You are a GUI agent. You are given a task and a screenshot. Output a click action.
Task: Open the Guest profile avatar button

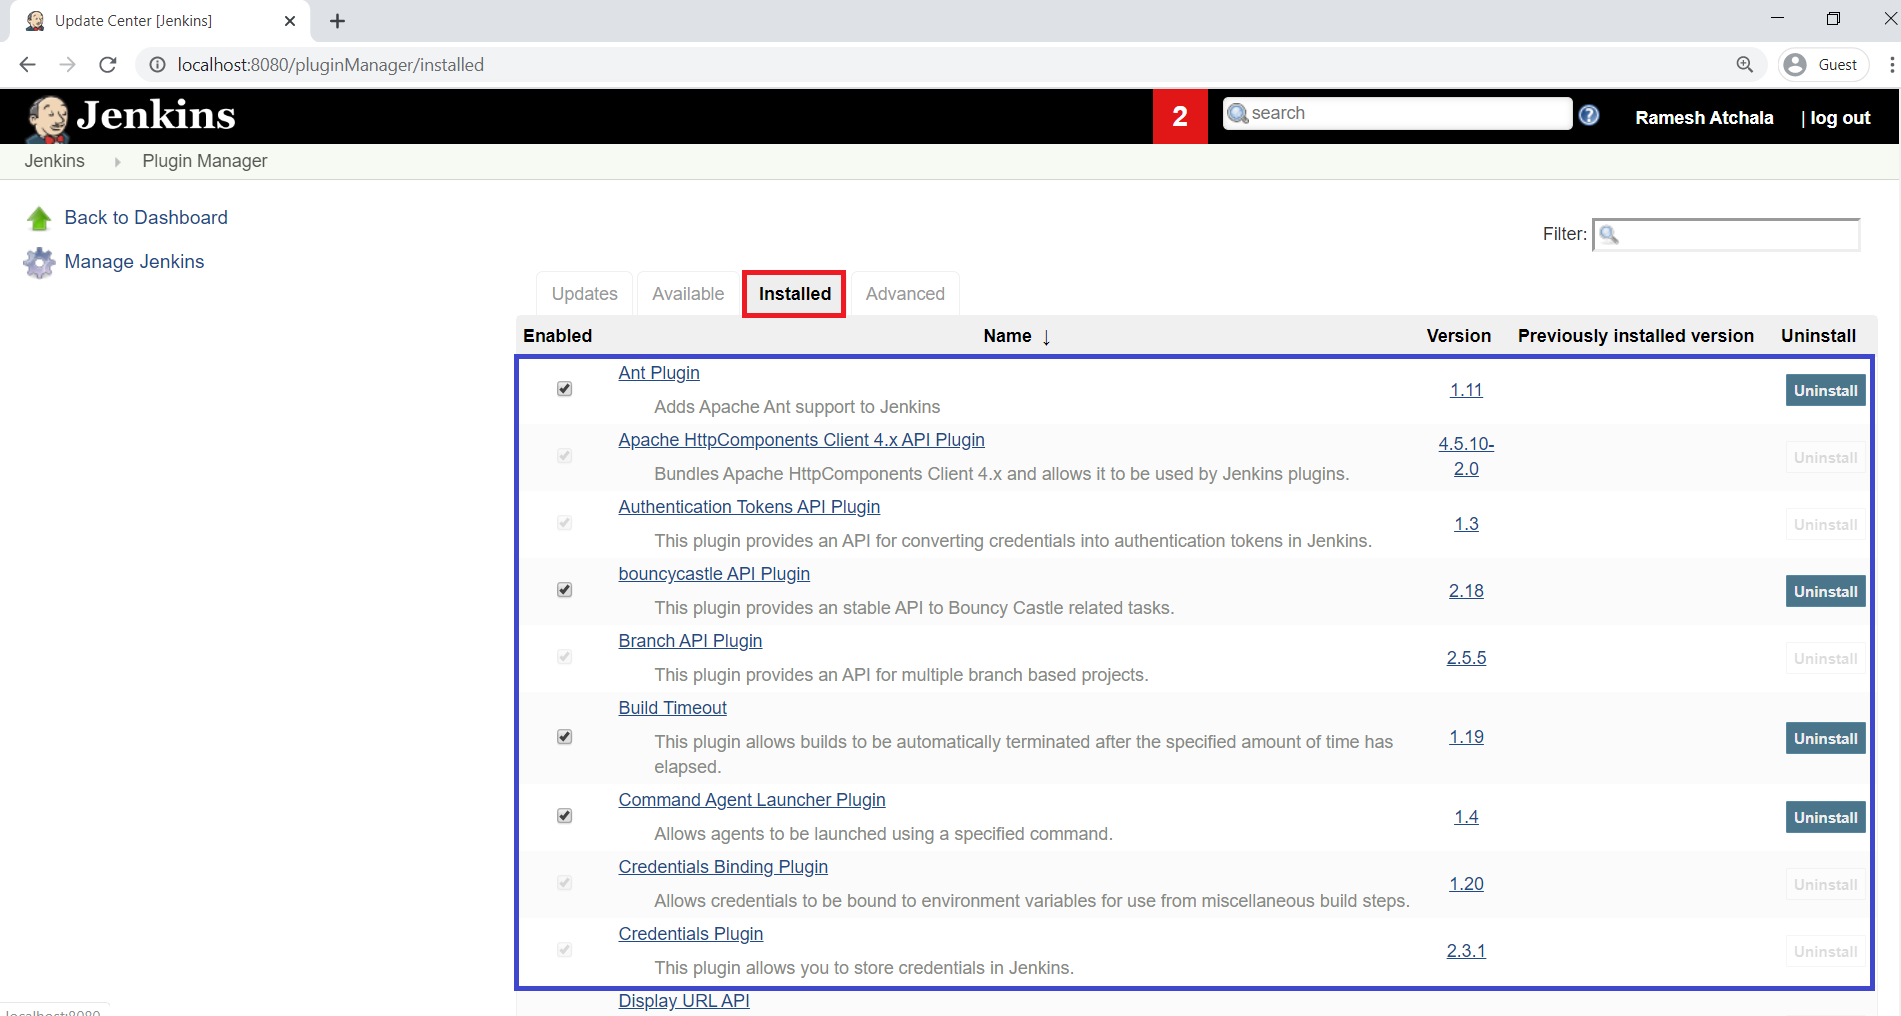pyautogui.click(x=1824, y=64)
